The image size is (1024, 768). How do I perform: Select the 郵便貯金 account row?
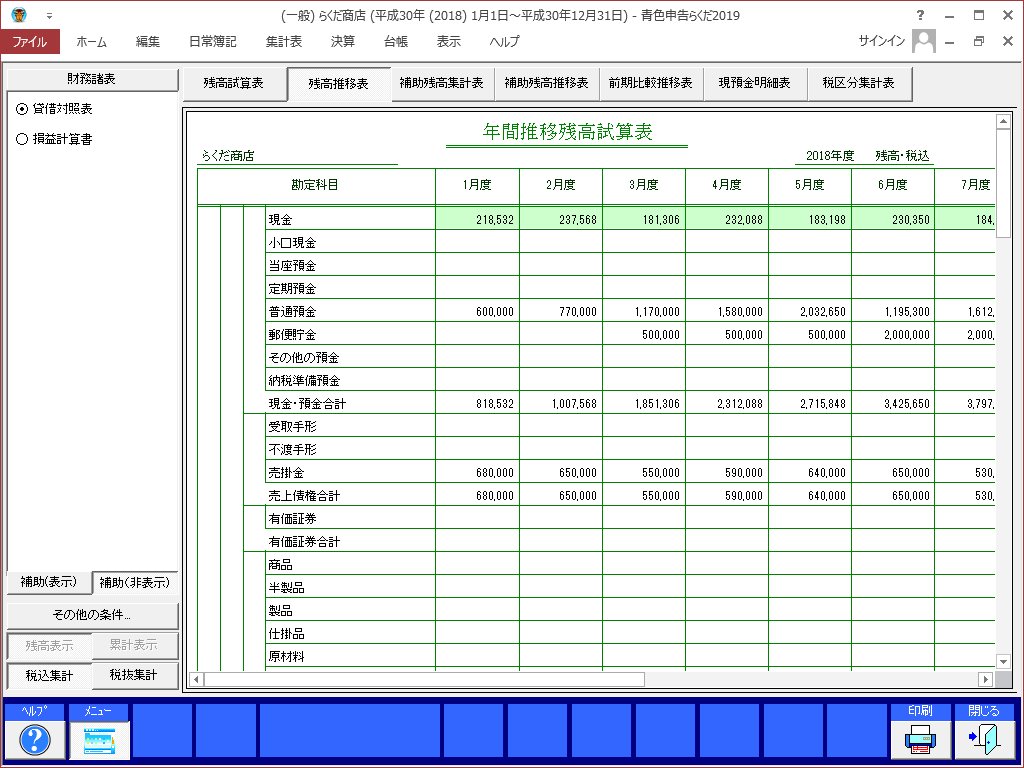tap(351, 334)
